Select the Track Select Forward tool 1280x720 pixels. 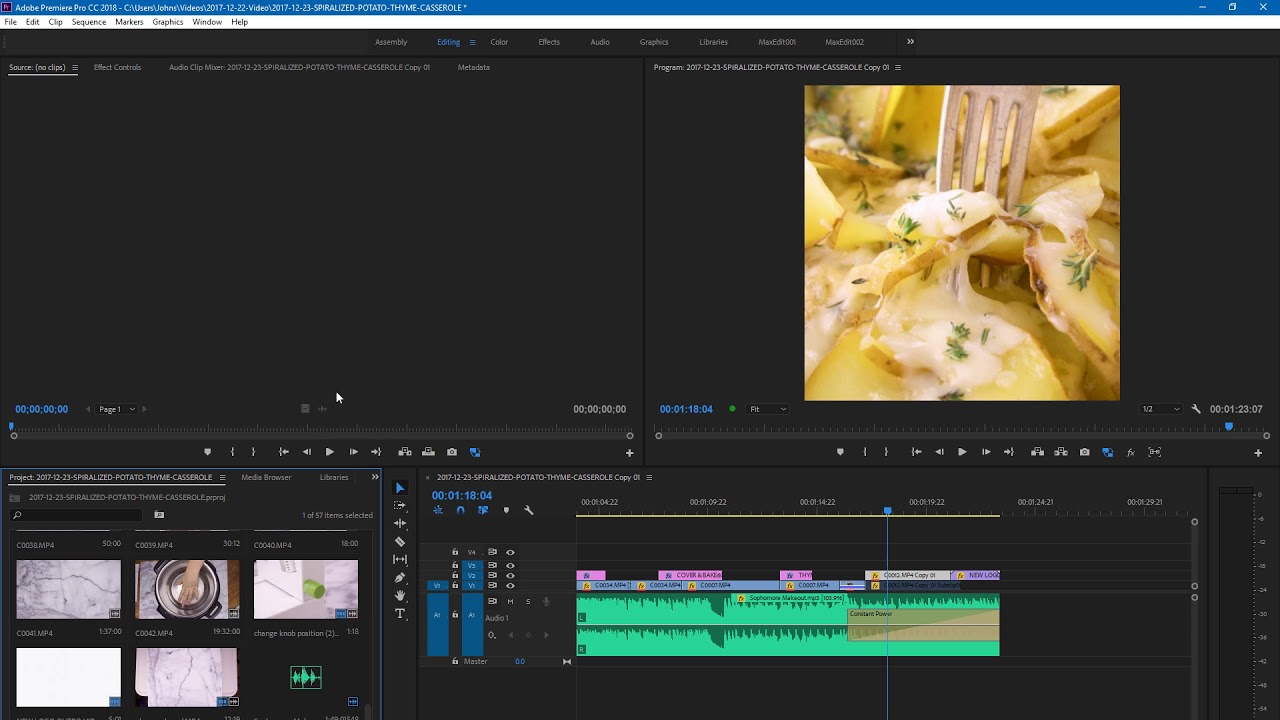[400, 505]
